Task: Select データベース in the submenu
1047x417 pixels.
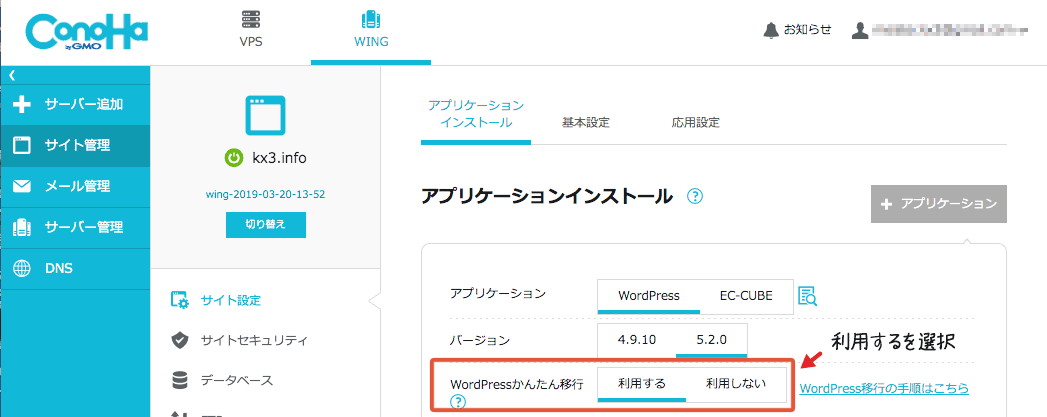Action: [x=237, y=381]
